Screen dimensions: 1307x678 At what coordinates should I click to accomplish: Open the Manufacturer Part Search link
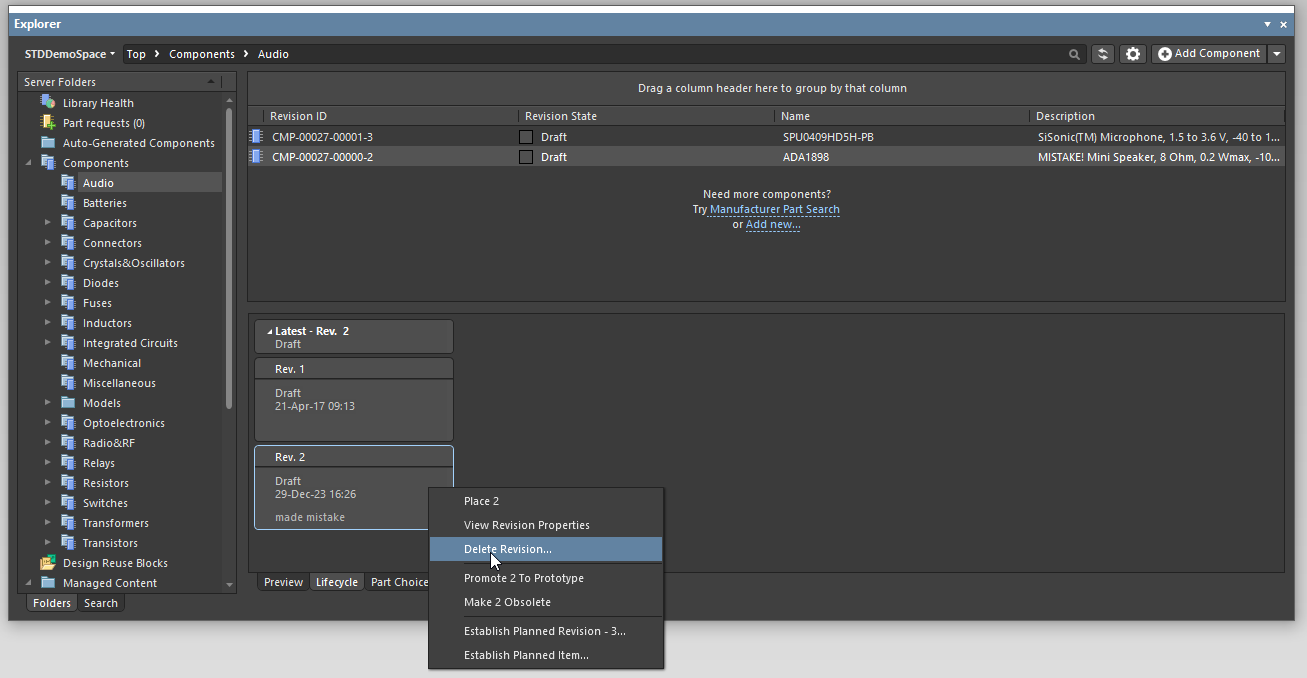click(775, 210)
